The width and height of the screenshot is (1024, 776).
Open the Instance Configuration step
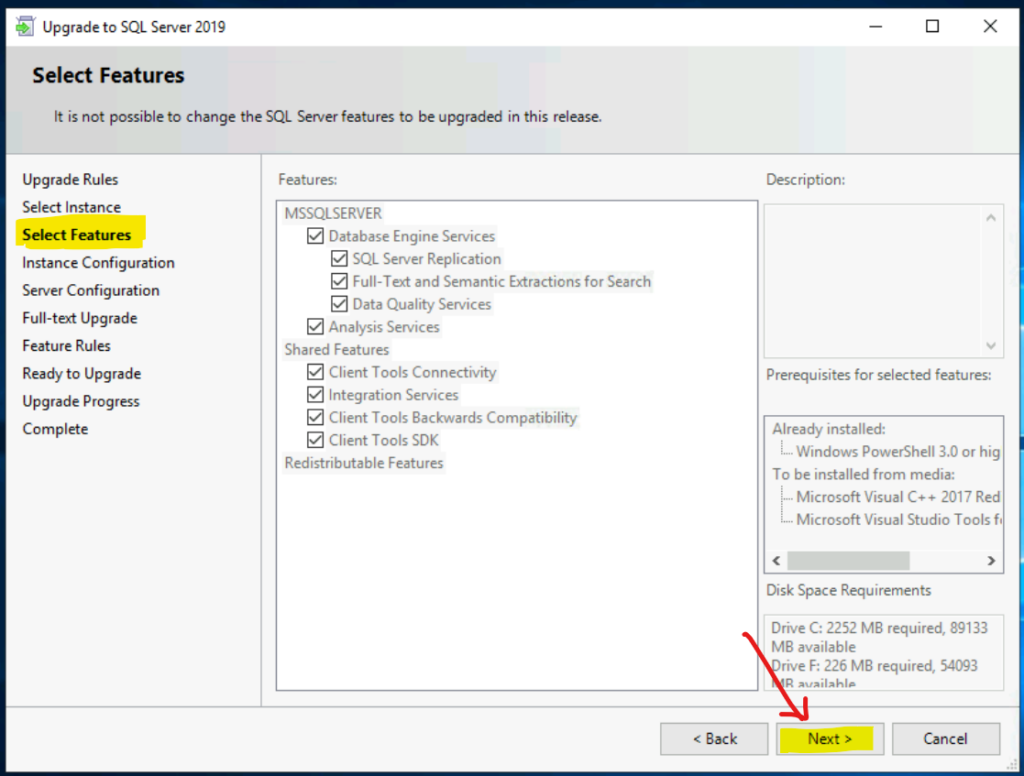click(x=98, y=263)
